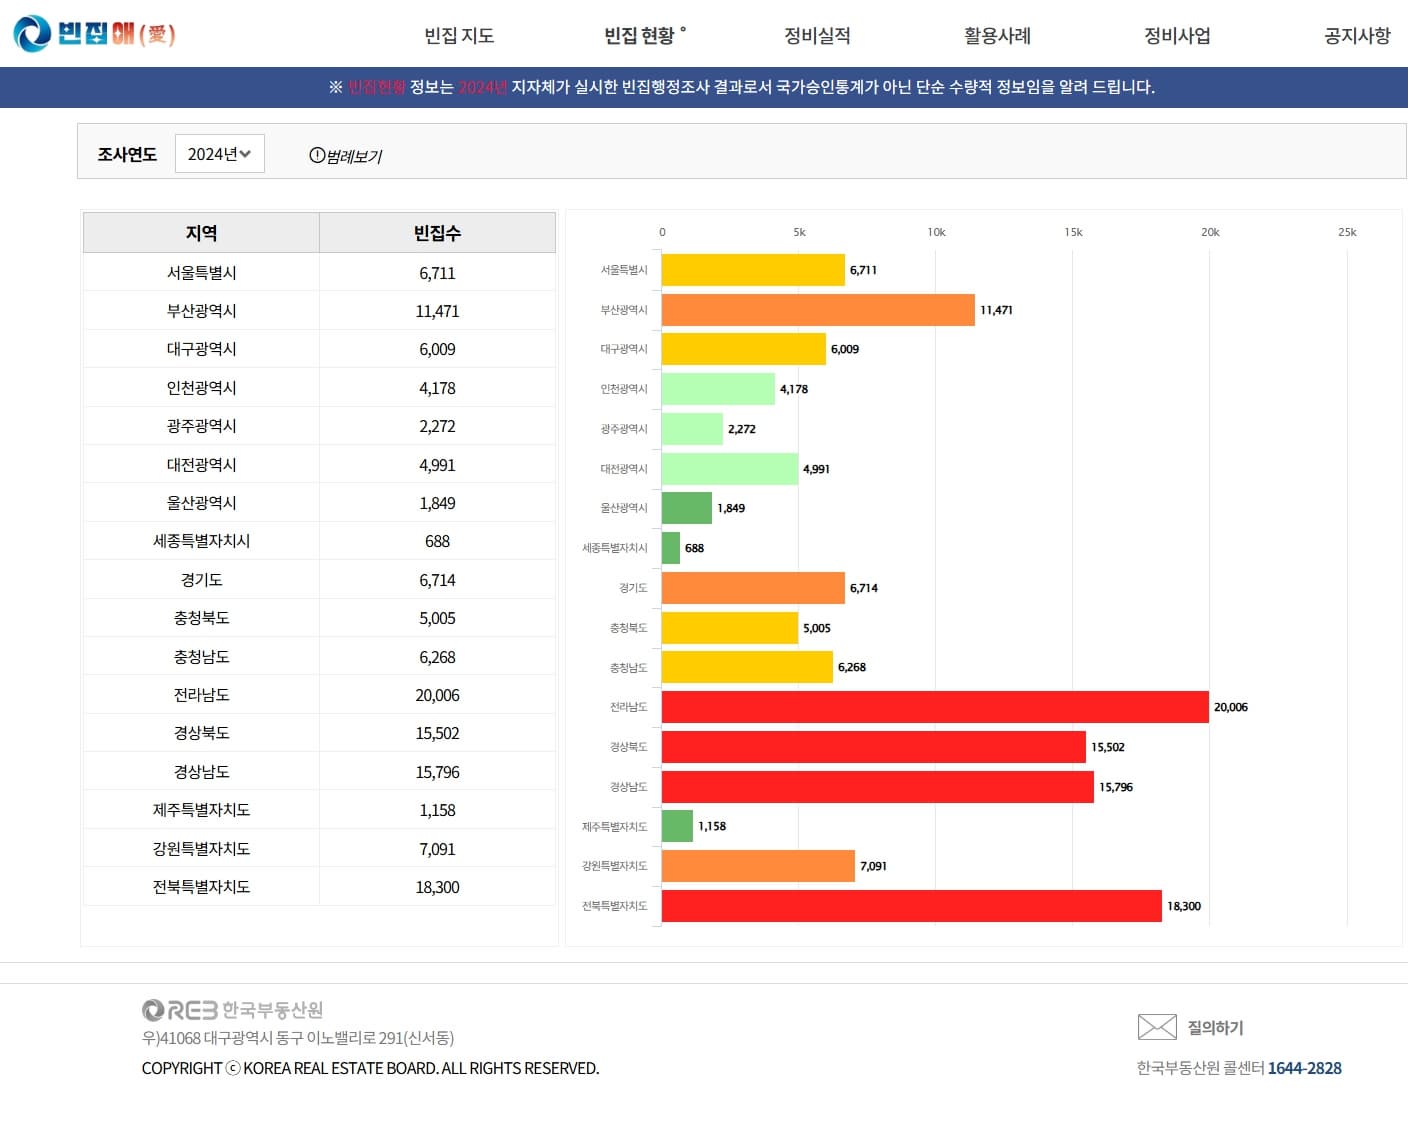
Task: Click the 빈집수 column header
Action: click(436, 231)
